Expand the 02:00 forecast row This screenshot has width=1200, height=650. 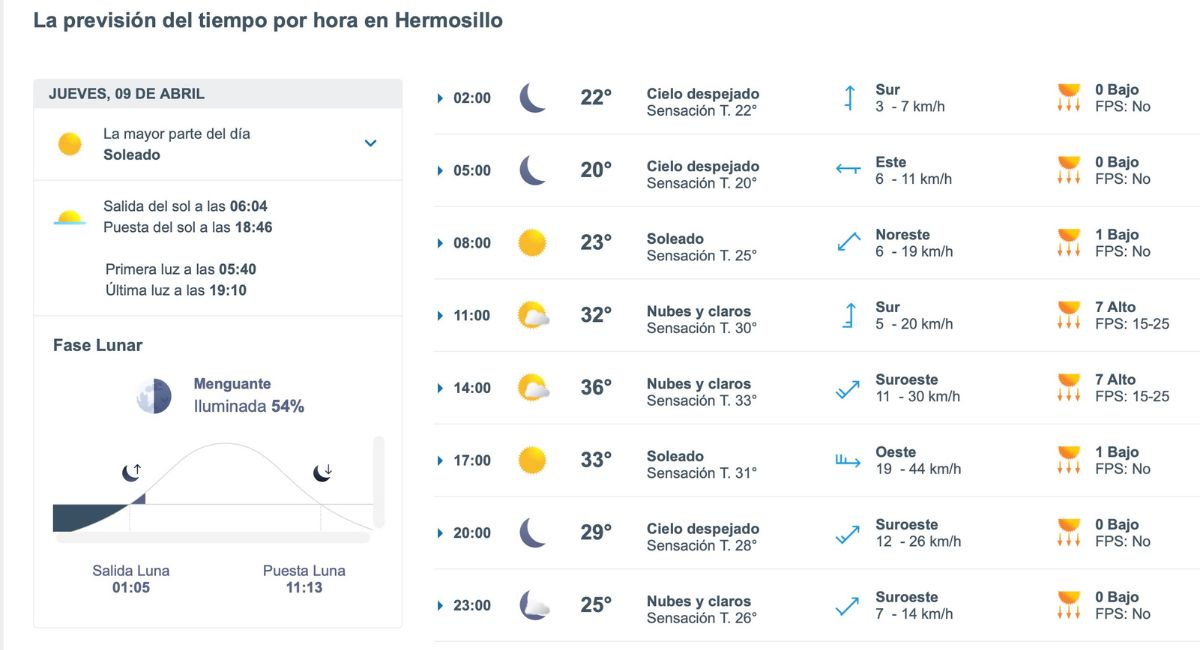438,97
